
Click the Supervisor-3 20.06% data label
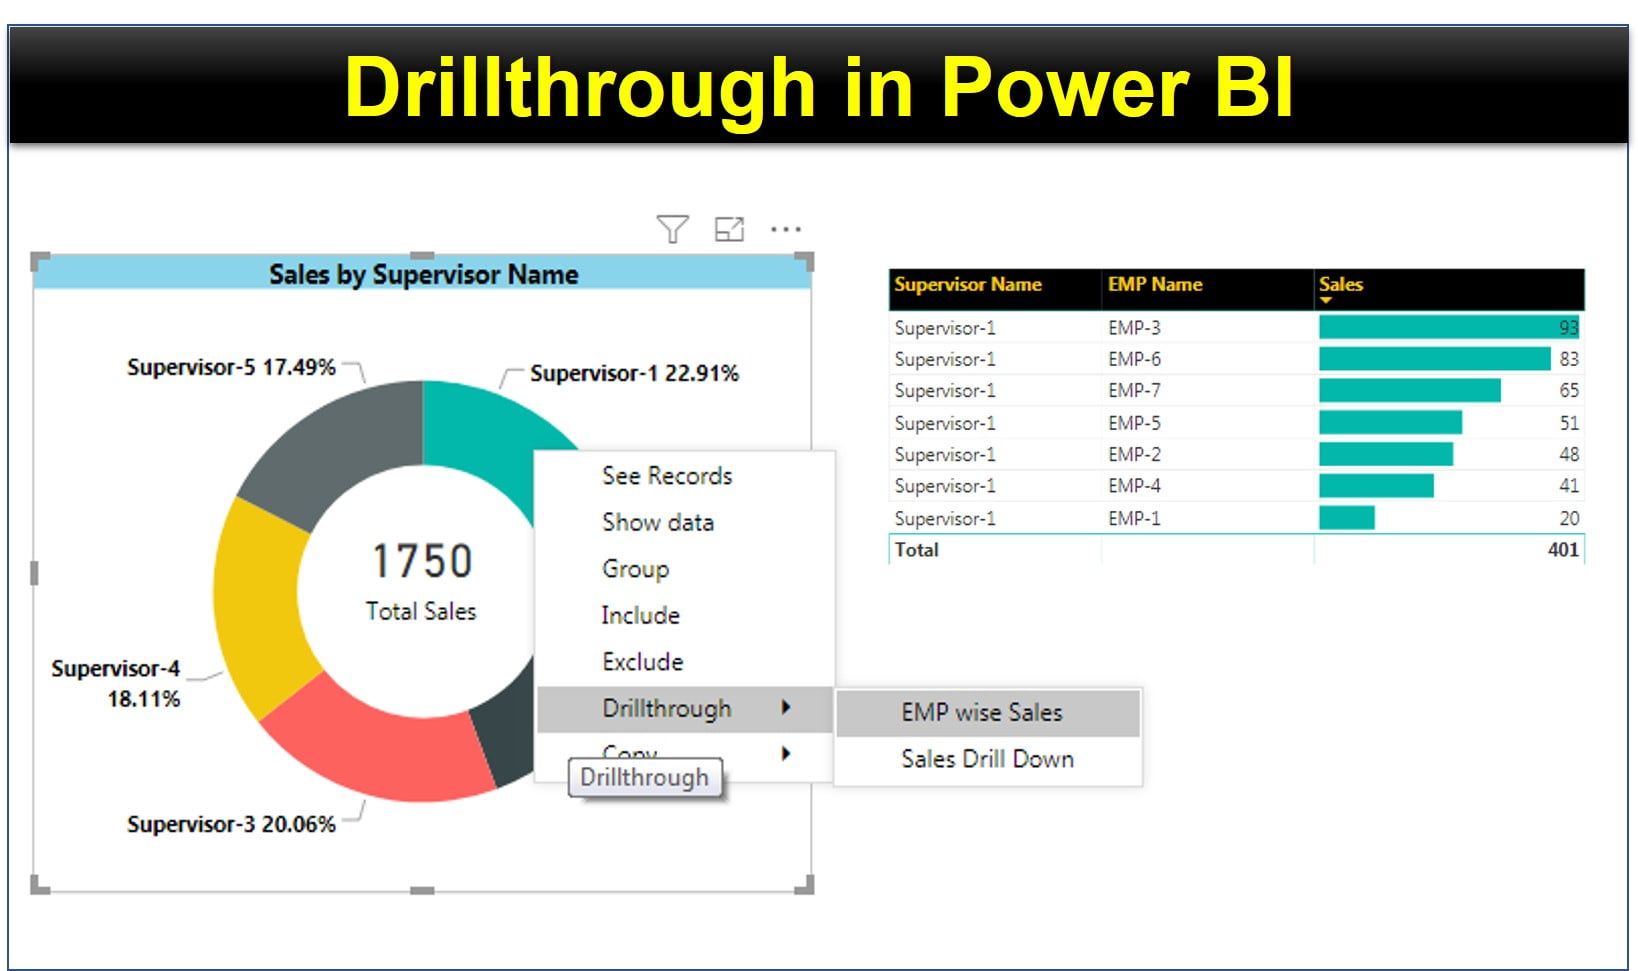(x=231, y=825)
